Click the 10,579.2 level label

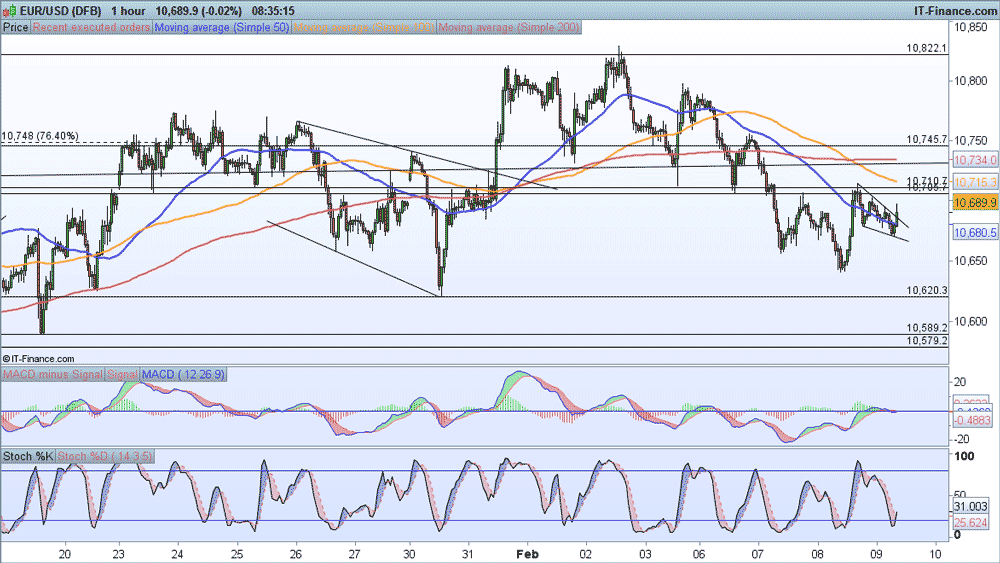click(926, 341)
